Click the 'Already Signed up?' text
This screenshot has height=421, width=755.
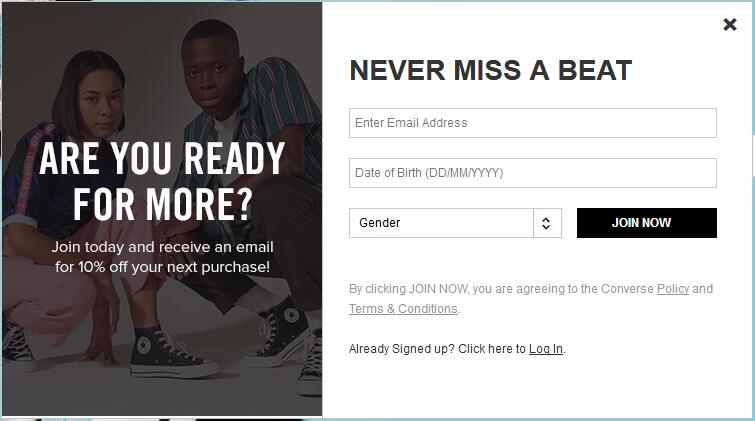coord(436,349)
